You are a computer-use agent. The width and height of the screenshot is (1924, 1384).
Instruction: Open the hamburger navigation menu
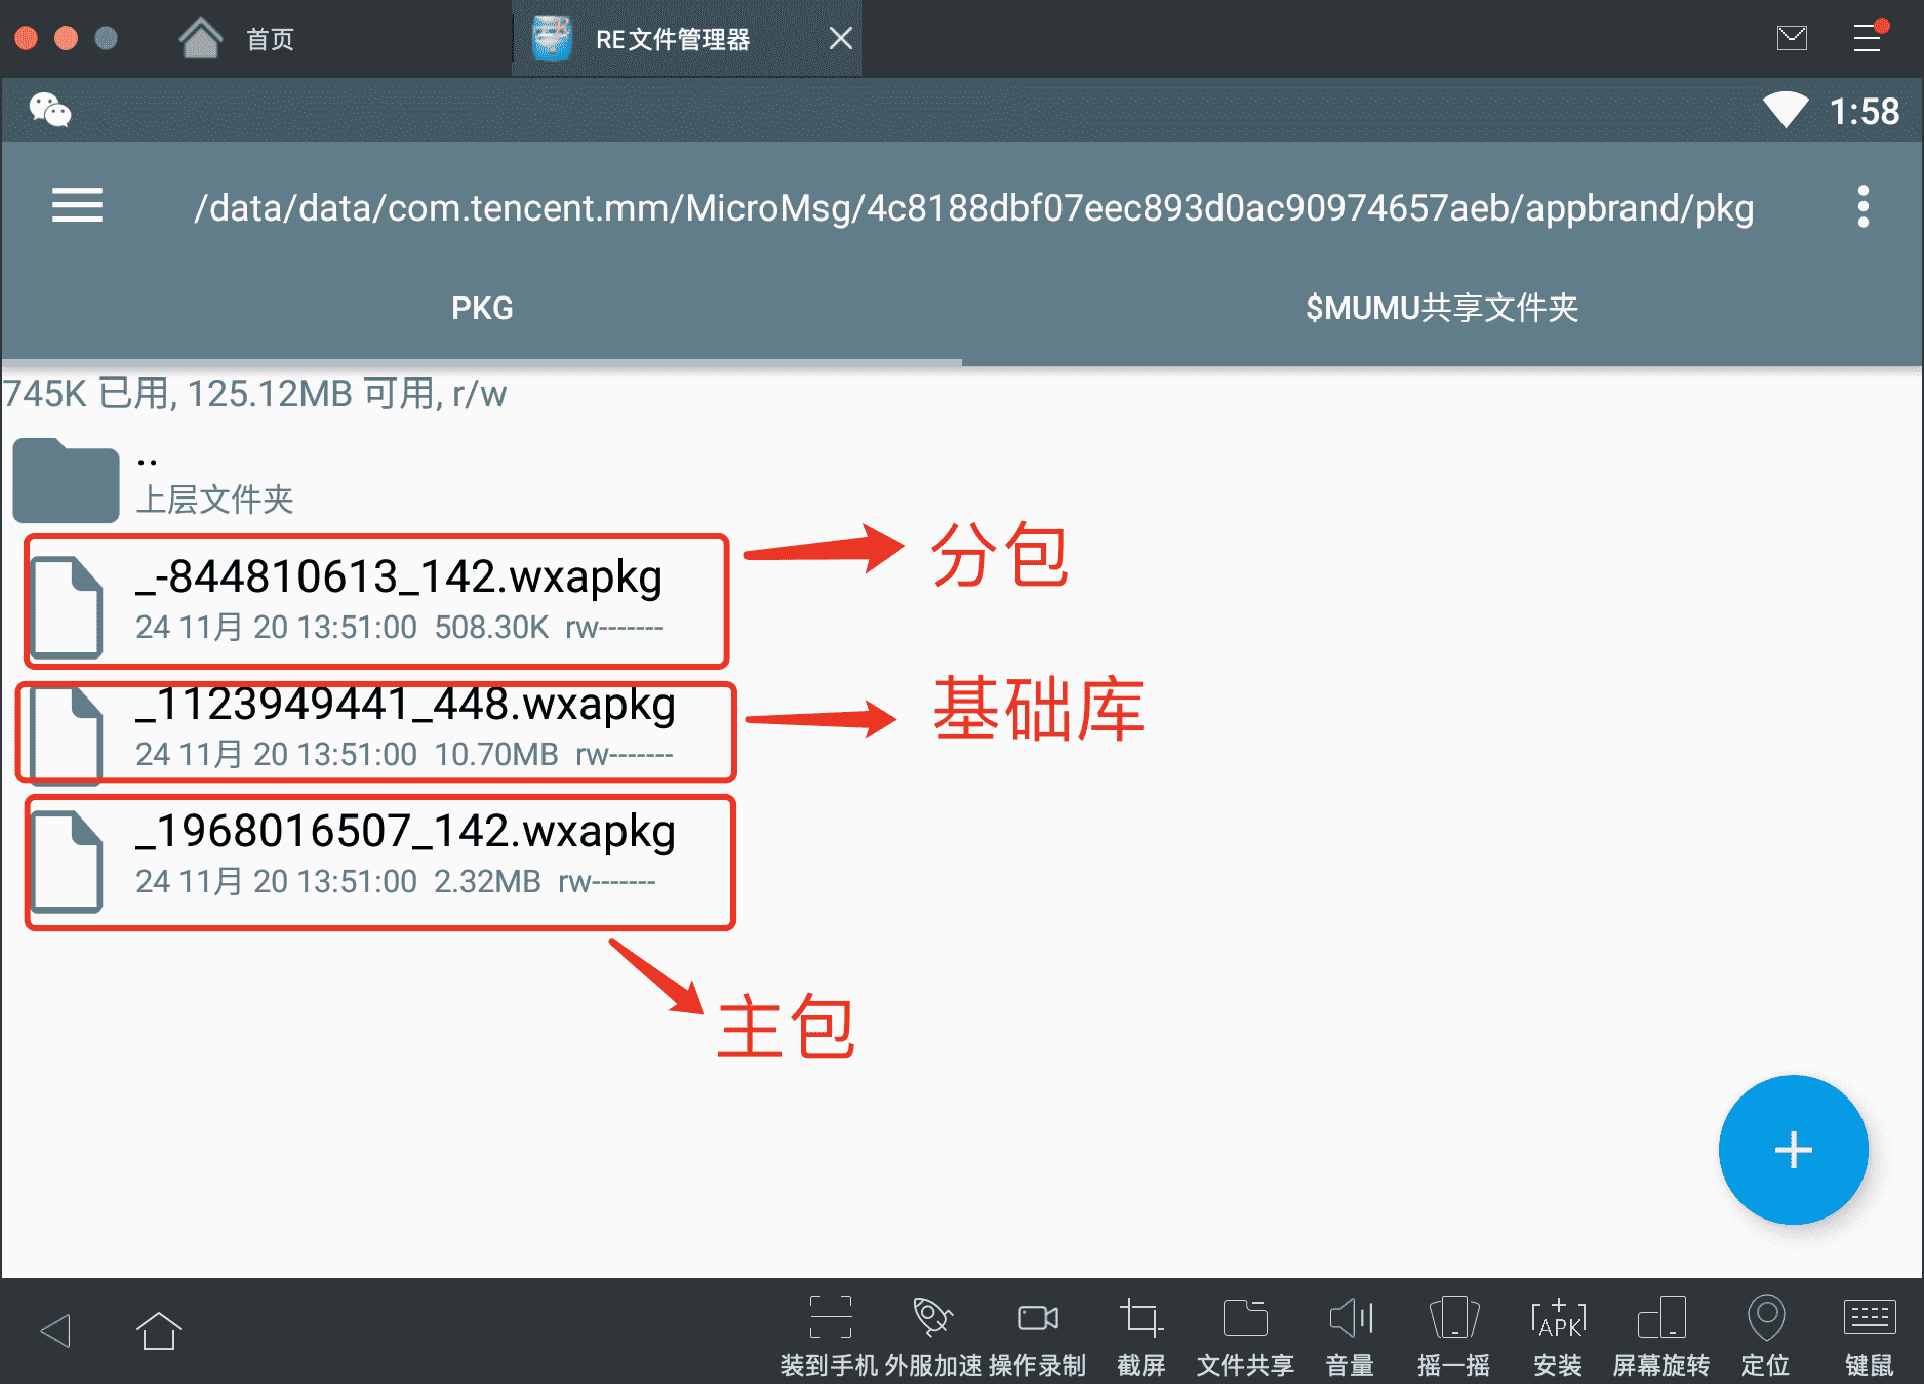77,206
